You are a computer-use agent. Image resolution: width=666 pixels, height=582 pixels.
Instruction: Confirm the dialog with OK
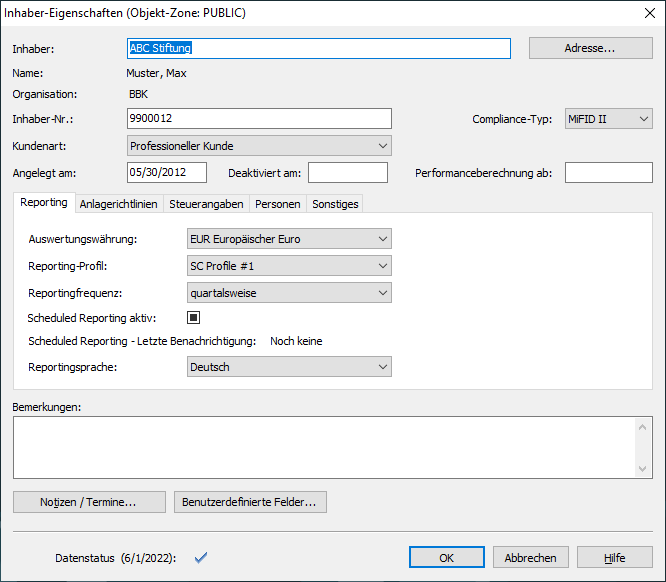pyautogui.click(x=448, y=558)
